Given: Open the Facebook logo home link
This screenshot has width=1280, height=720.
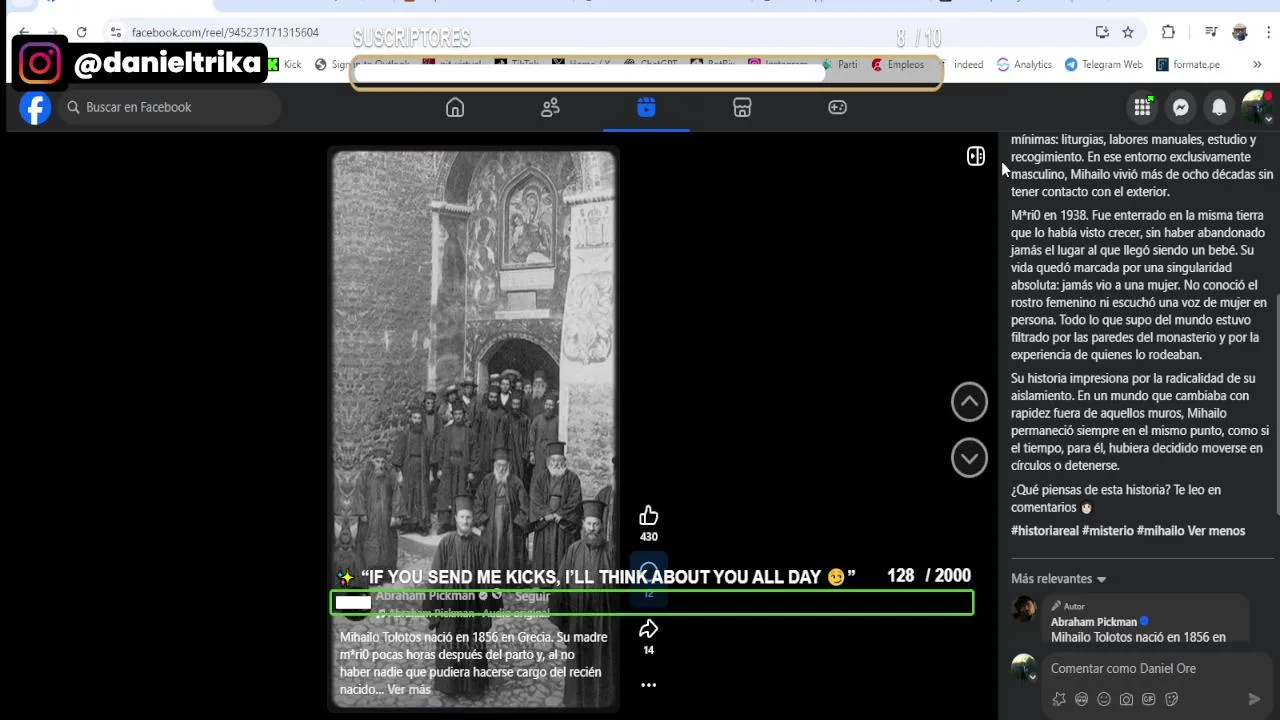Looking at the screenshot, I should (x=35, y=108).
